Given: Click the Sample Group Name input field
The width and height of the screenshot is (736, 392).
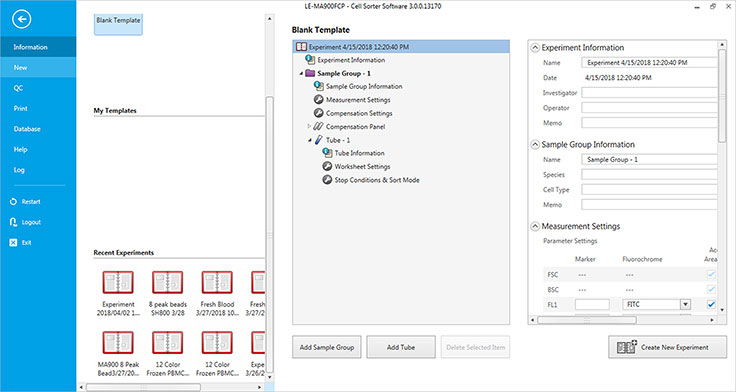Looking at the screenshot, I should pos(650,160).
